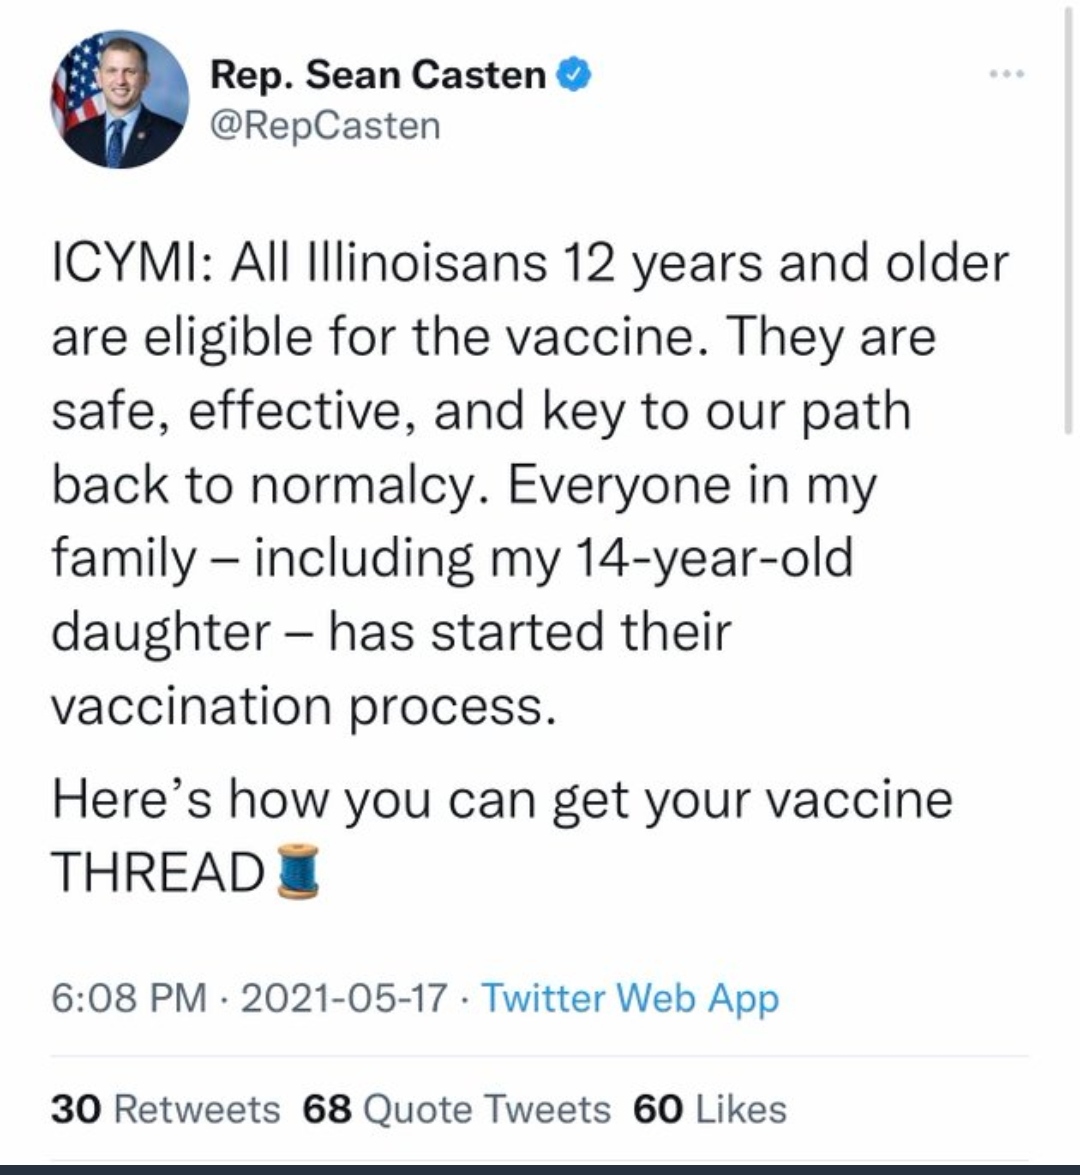Viewport: 1080px width, 1175px height.
Task: Click the 2021-05-17 post date
Action: (343, 998)
